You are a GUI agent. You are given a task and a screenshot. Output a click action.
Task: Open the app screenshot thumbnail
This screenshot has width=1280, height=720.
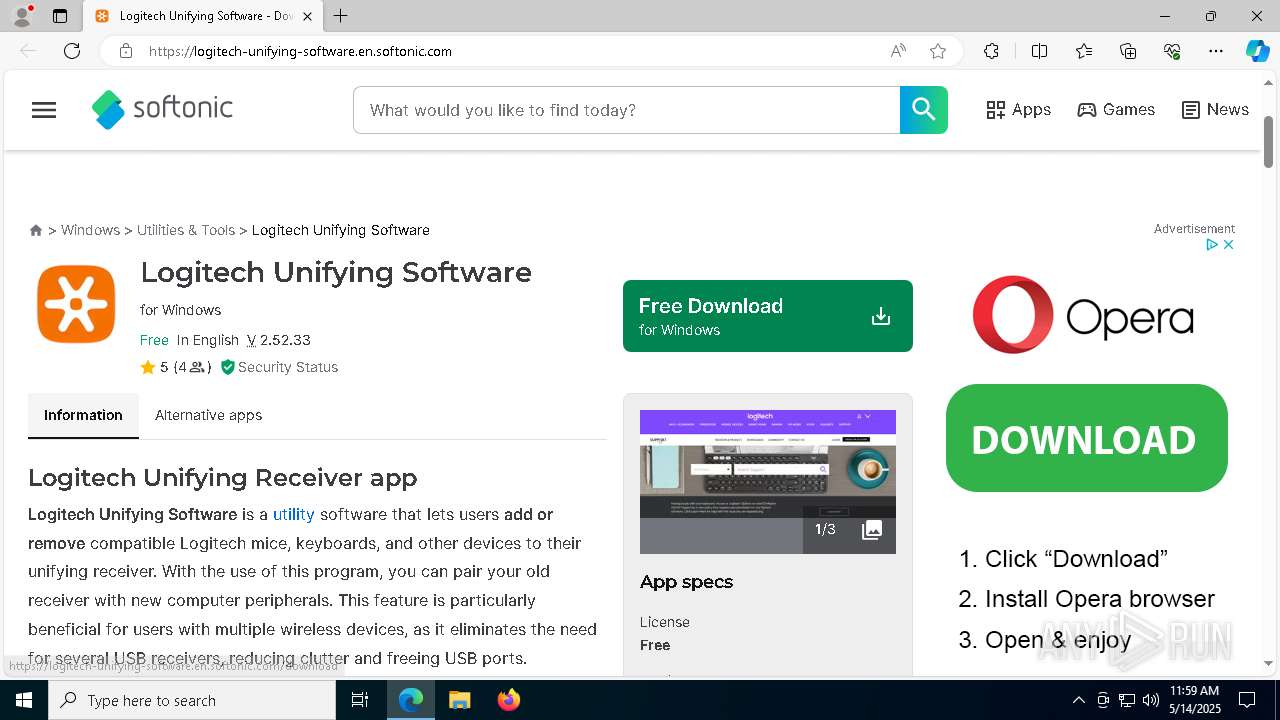coord(767,481)
